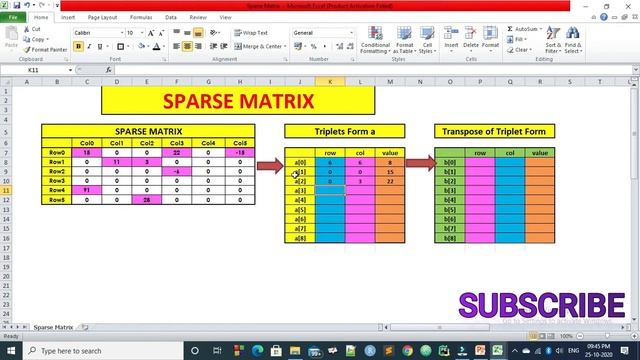The width and height of the screenshot is (640, 360).
Task: Open Chrome from the taskbar
Action: 407,351
